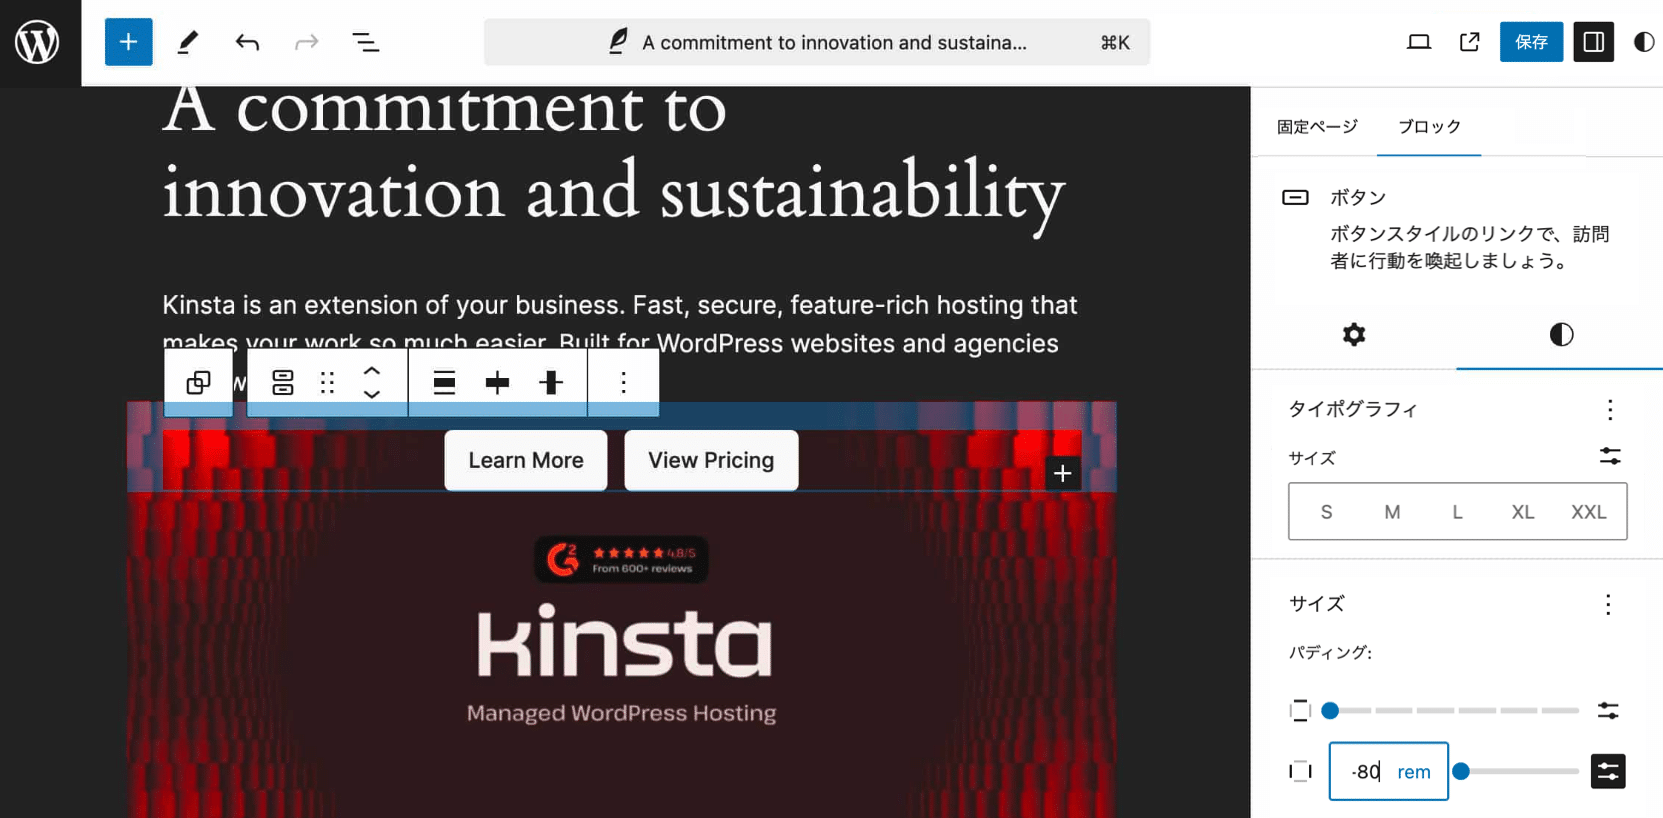This screenshot has height=818, width=1663.
Task: Select font size S
Action: coord(1326,512)
